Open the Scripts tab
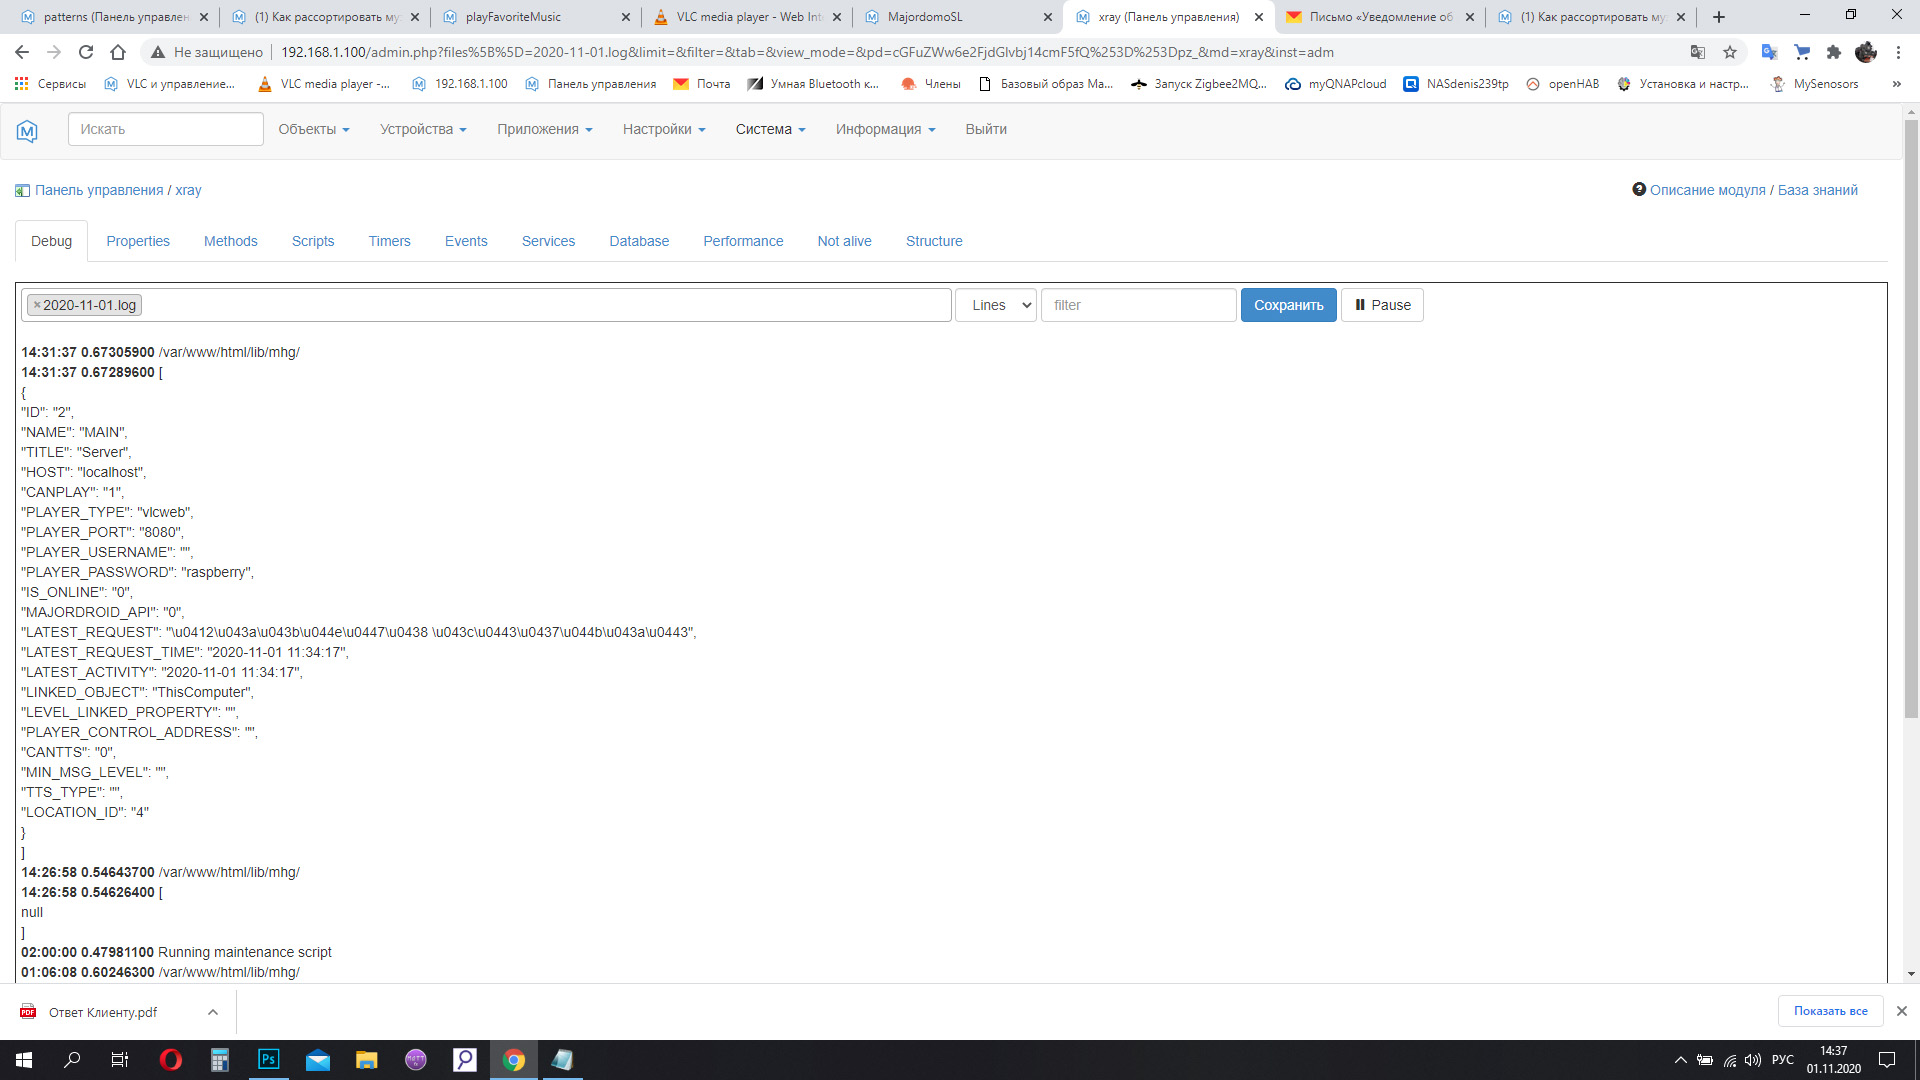This screenshot has height=1080, width=1920. (x=313, y=241)
